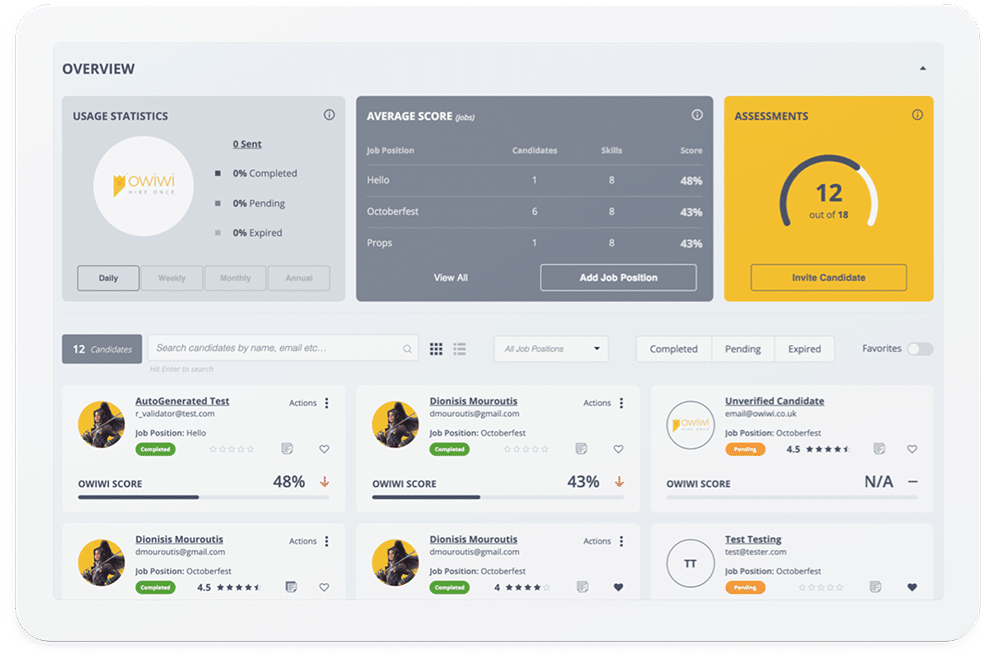The width and height of the screenshot is (989, 657).
Task: Open Actions dots on first Dionisis Mouroutis card
Action: [621, 403]
